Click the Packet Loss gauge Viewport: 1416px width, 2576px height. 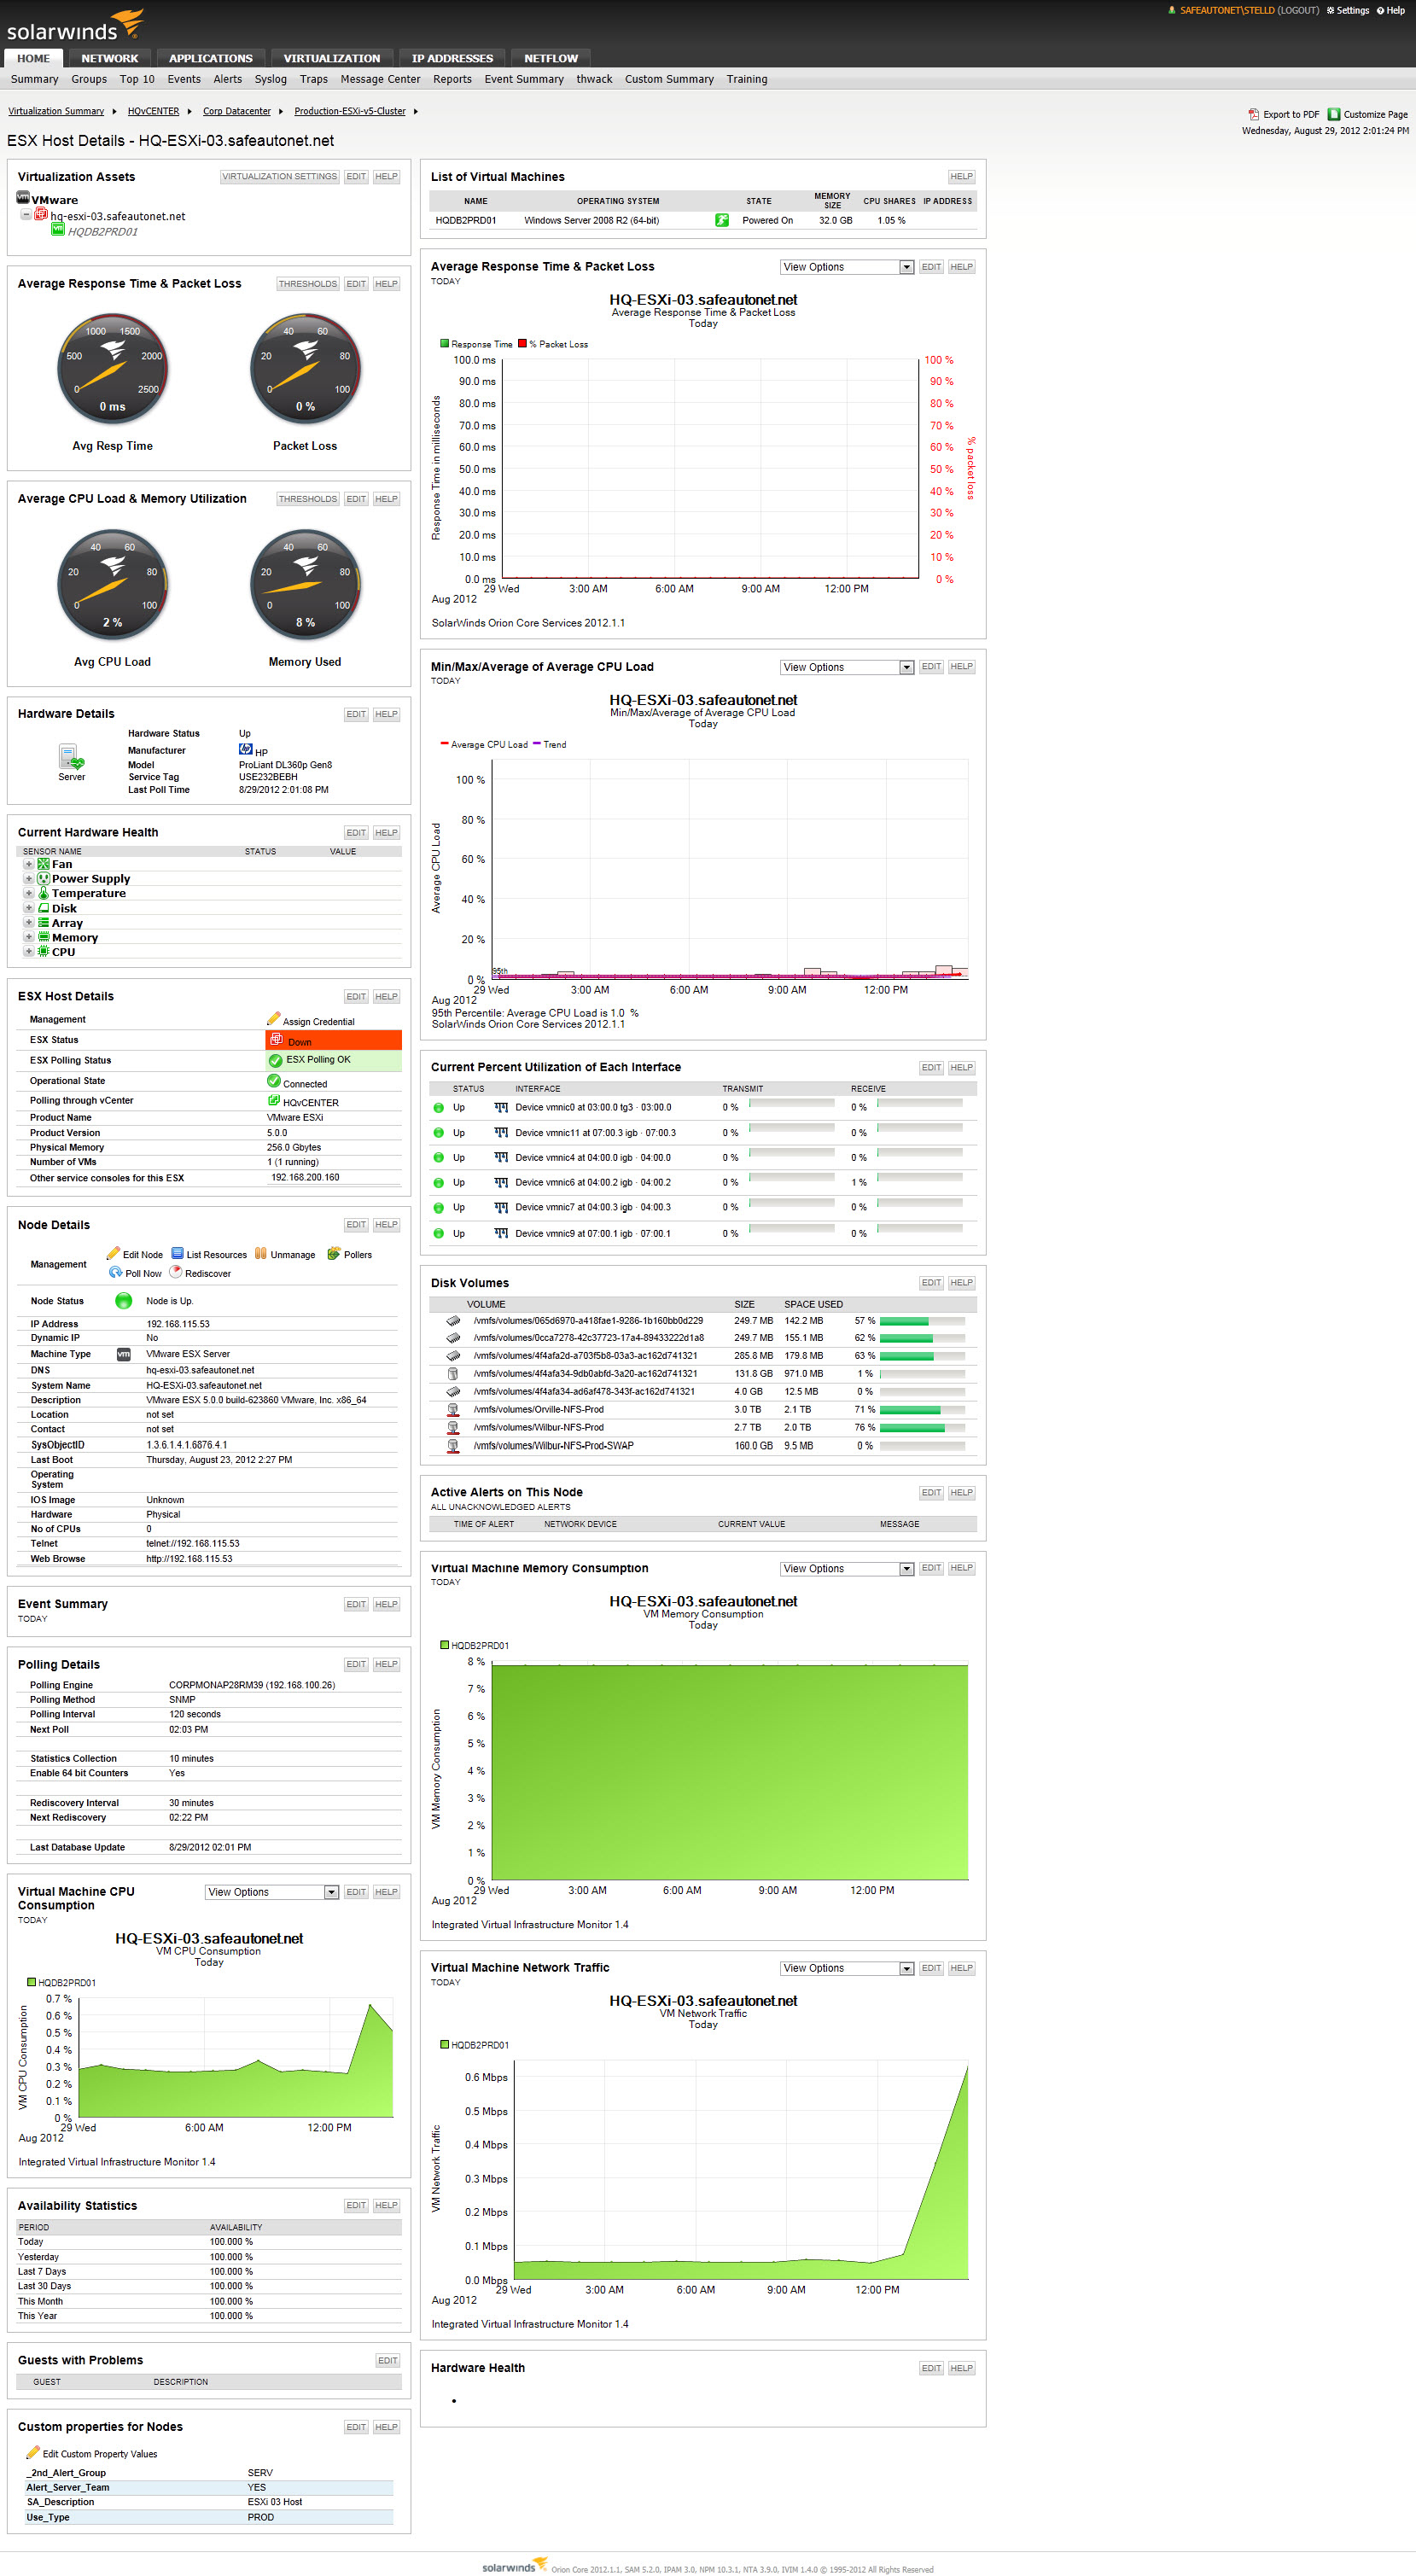point(305,369)
